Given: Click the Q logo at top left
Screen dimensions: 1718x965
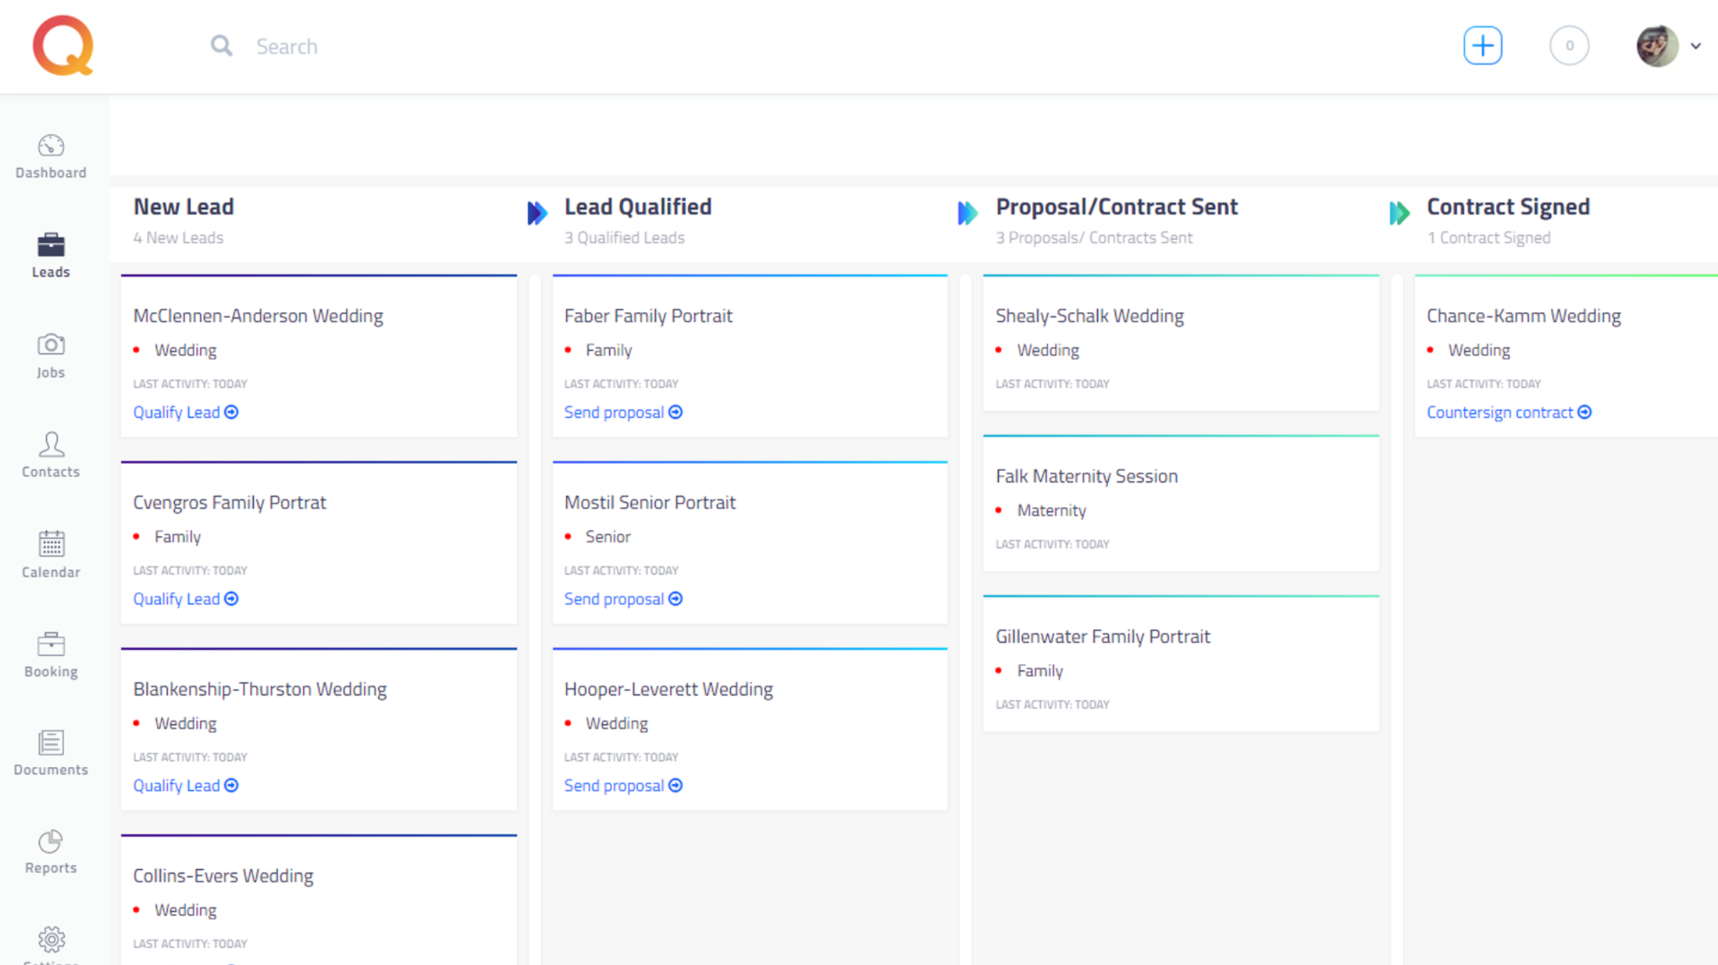Looking at the screenshot, I should (63, 46).
